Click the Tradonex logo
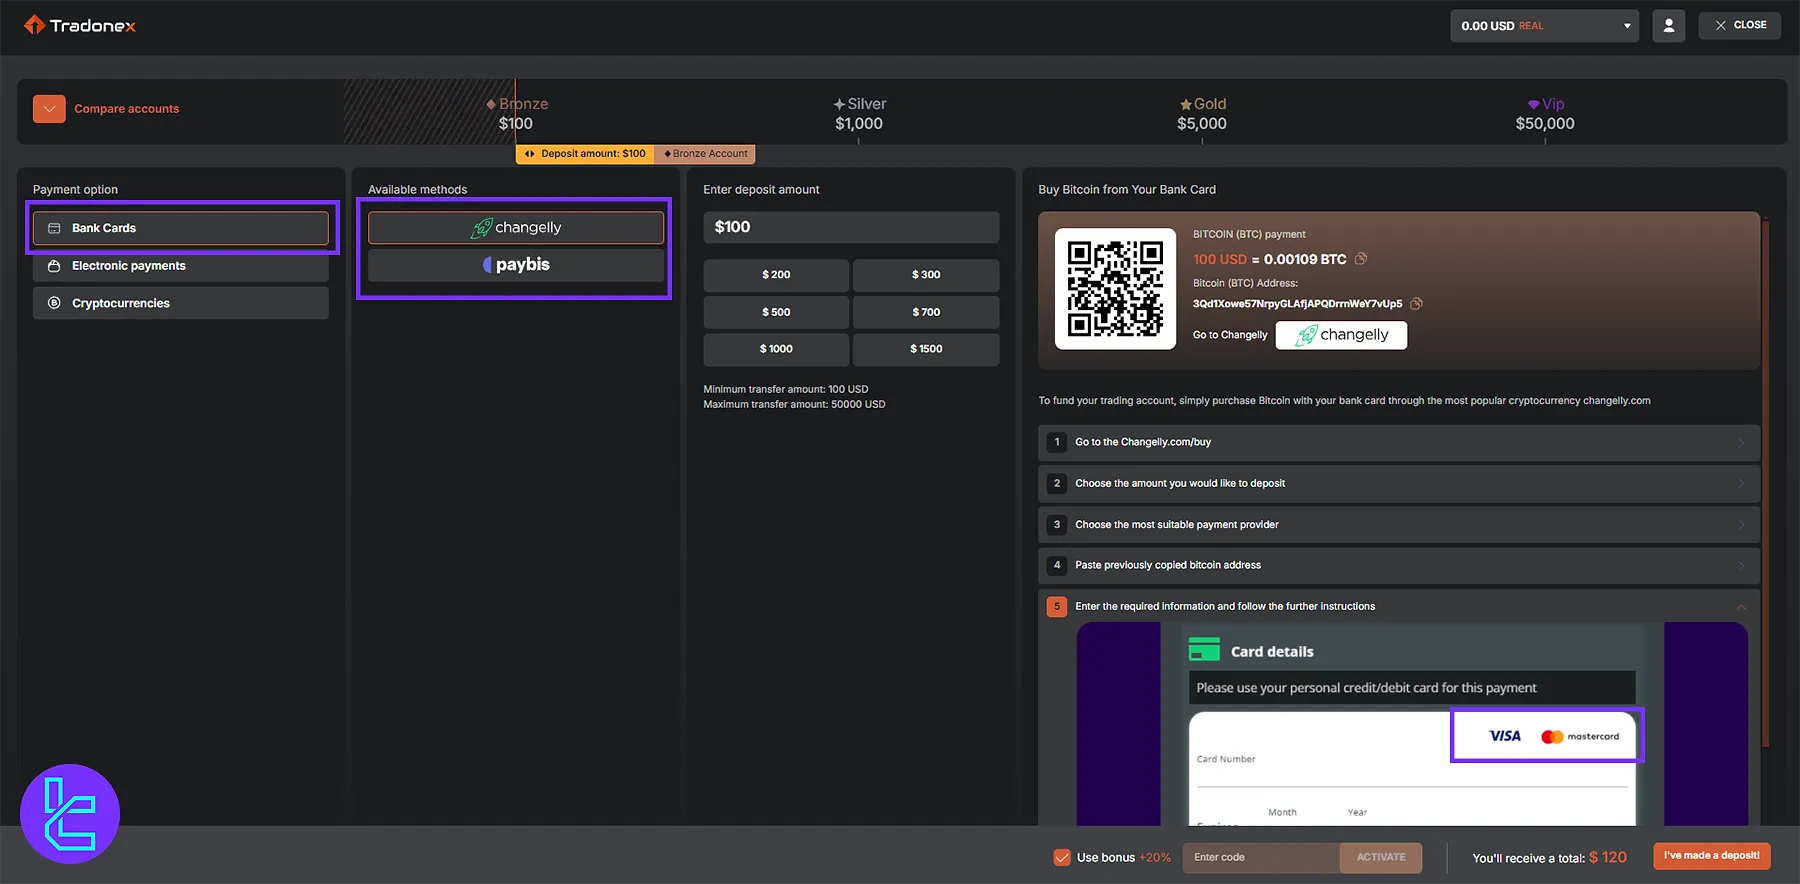Viewport: 1800px width, 884px height. tap(80, 25)
